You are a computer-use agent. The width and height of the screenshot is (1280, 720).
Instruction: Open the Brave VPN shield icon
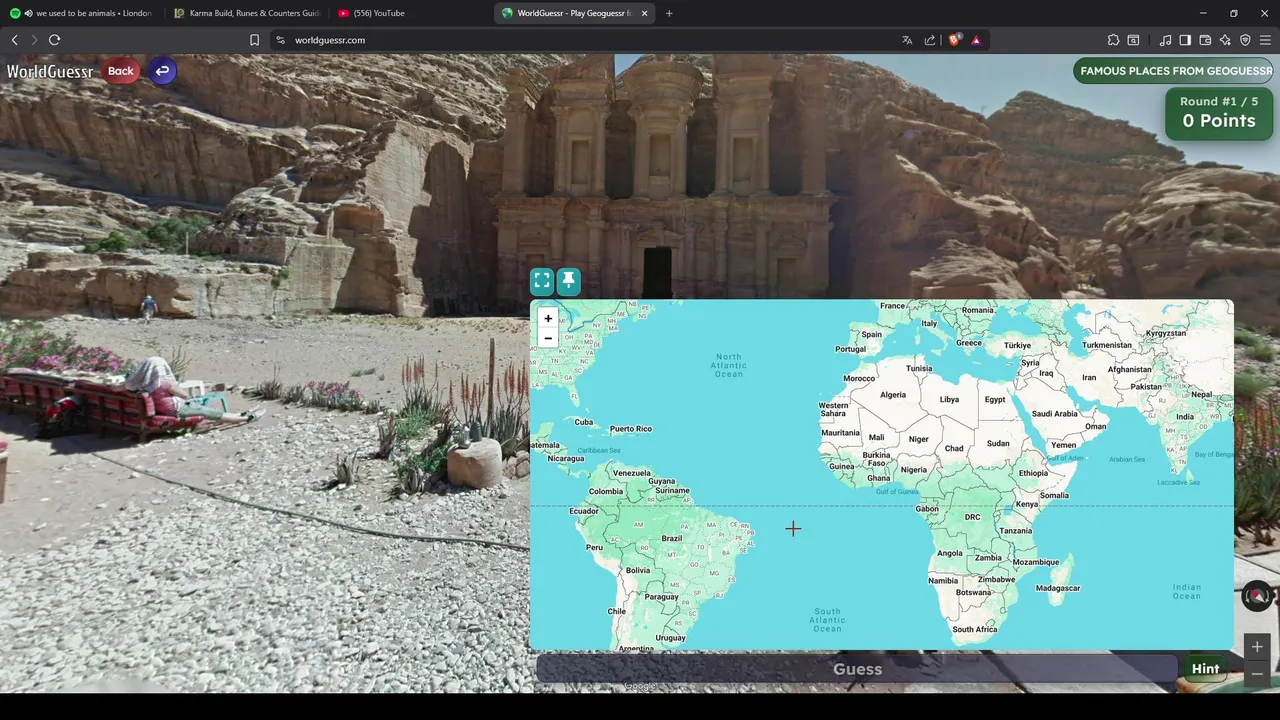pos(1245,40)
